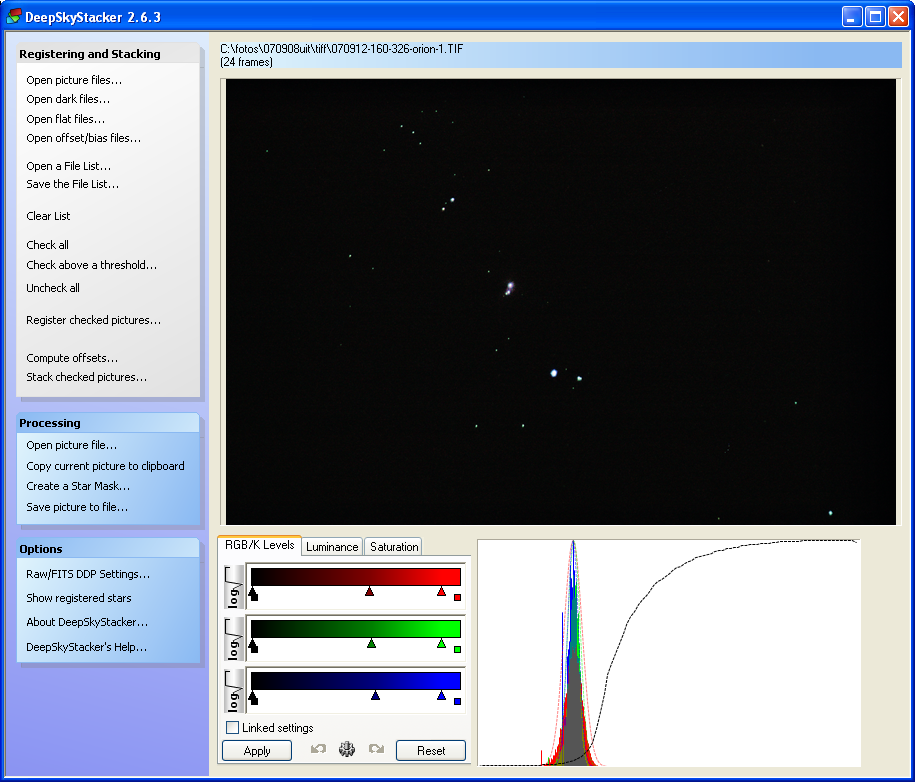
Task: Click the small green square channel indicator
Action: 458,649
